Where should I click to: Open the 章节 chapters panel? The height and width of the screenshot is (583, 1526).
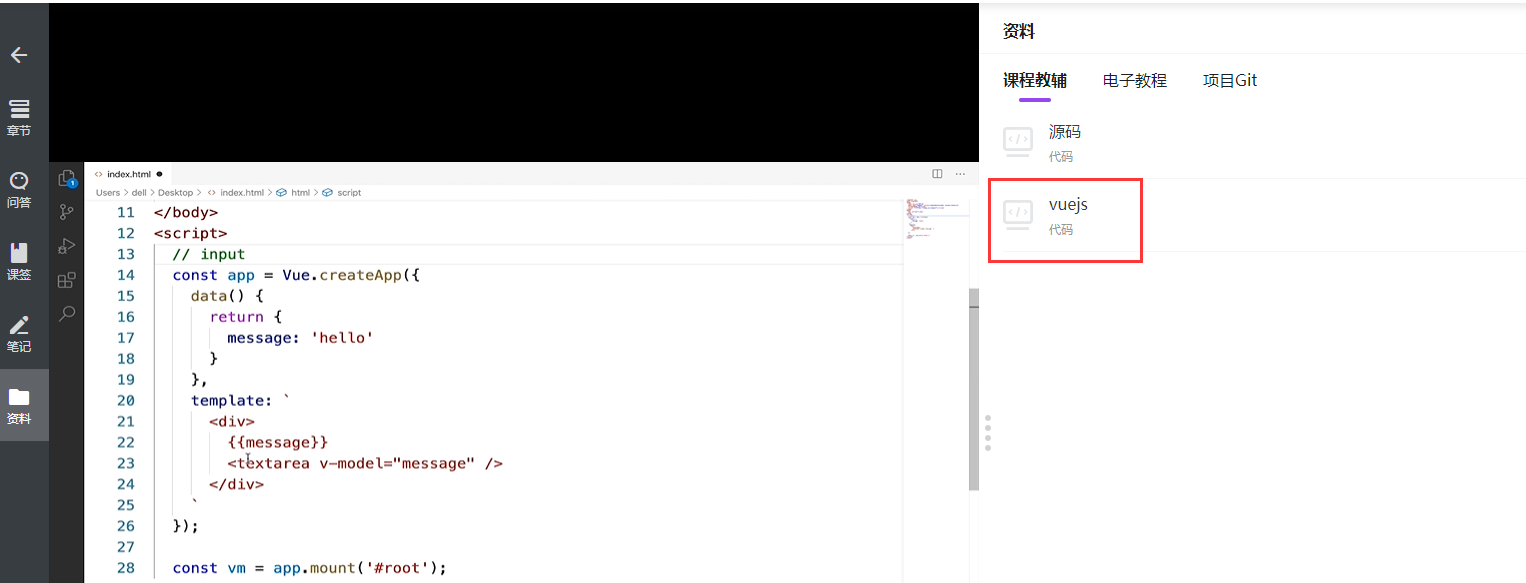19,117
